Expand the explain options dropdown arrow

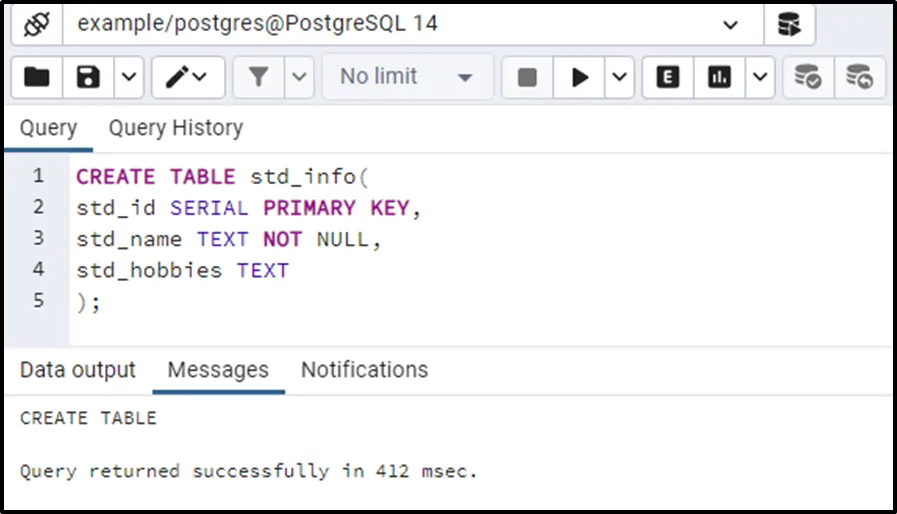point(760,77)
